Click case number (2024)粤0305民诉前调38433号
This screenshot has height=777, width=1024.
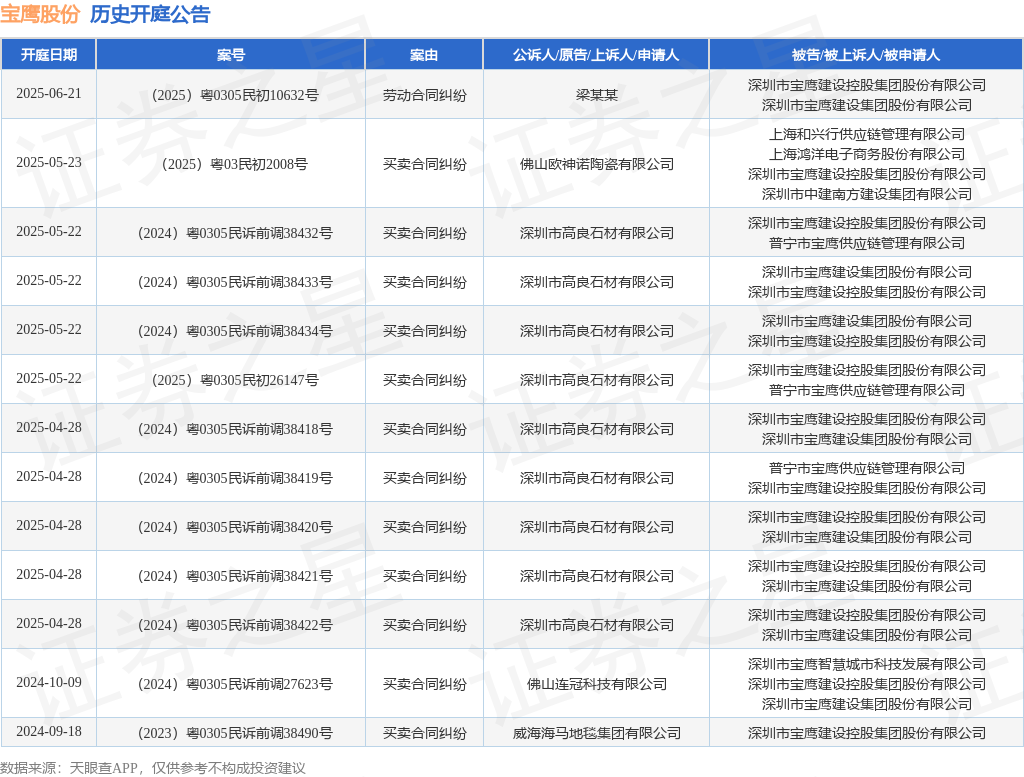235,282
